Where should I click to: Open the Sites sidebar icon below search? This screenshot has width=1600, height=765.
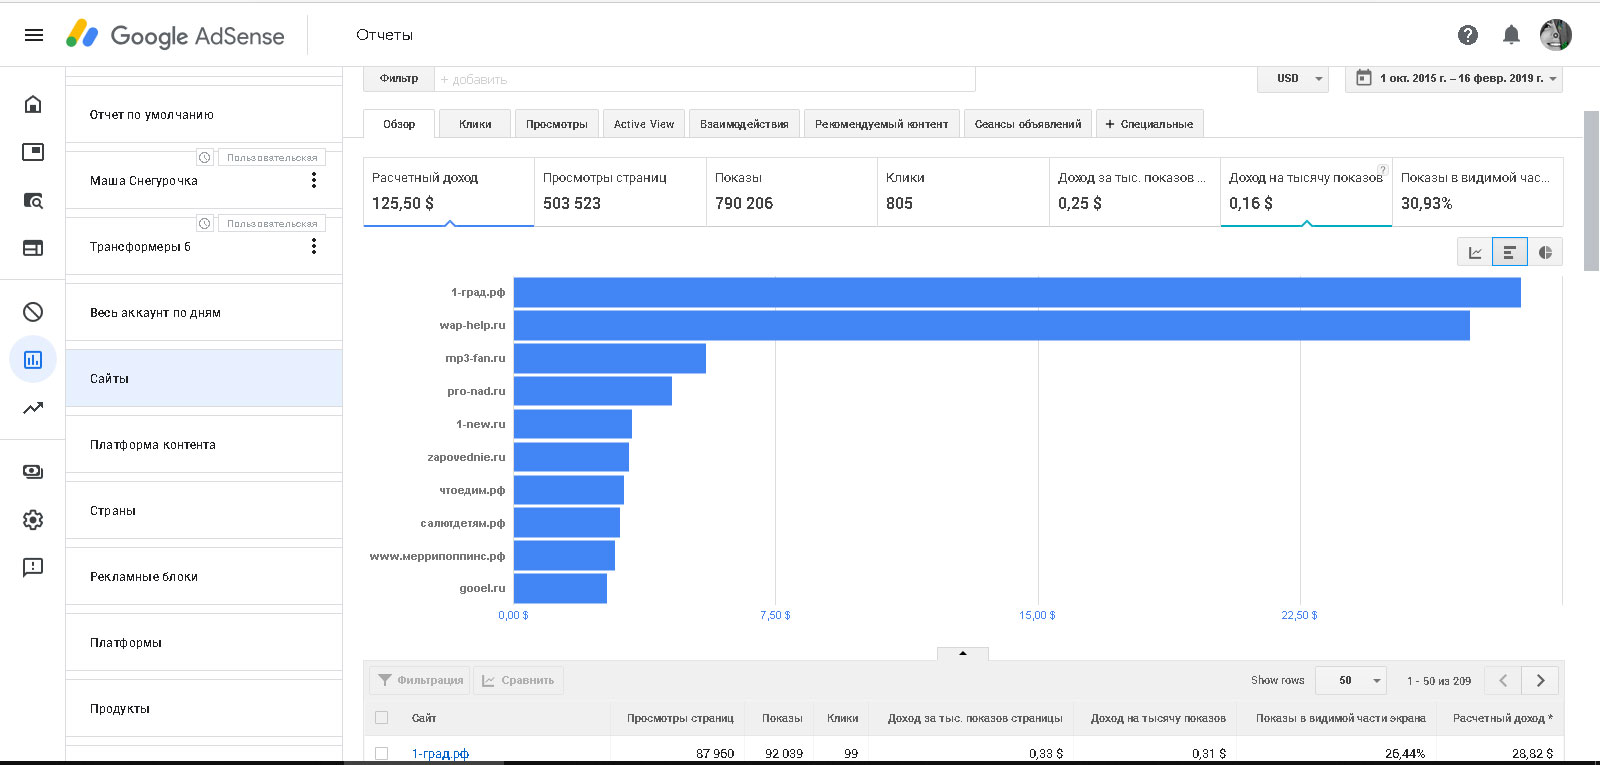coord(33,248)
